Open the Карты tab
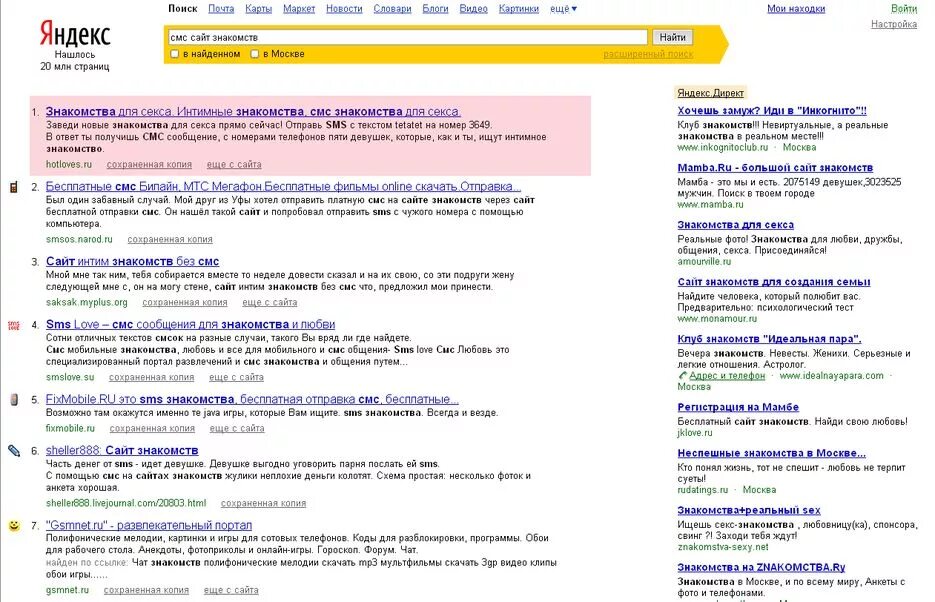This screenshot has height=602, width=935. pos(259,9)
